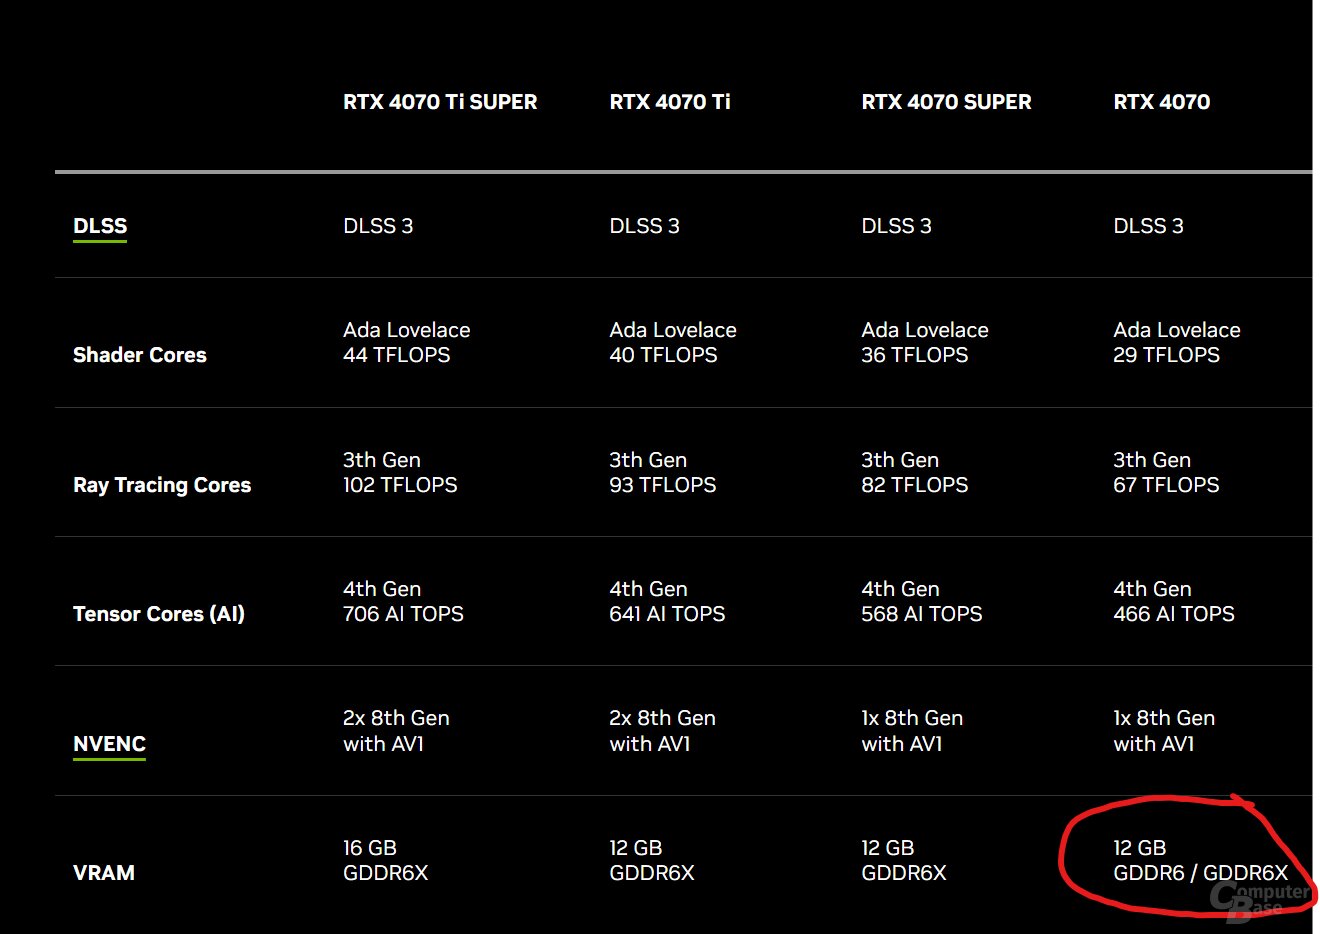This screenshot has height=934, width=1320.
Task: Click the 641 AI TOPS value
Action: tap(667, 614)
